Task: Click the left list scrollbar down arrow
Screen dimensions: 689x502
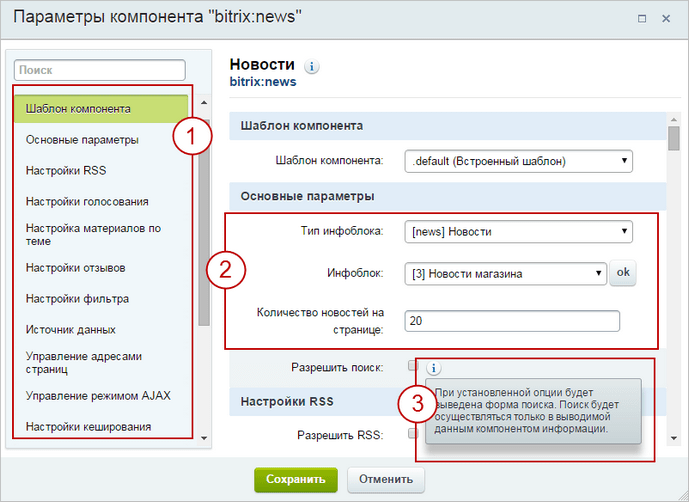Action: 203,438
